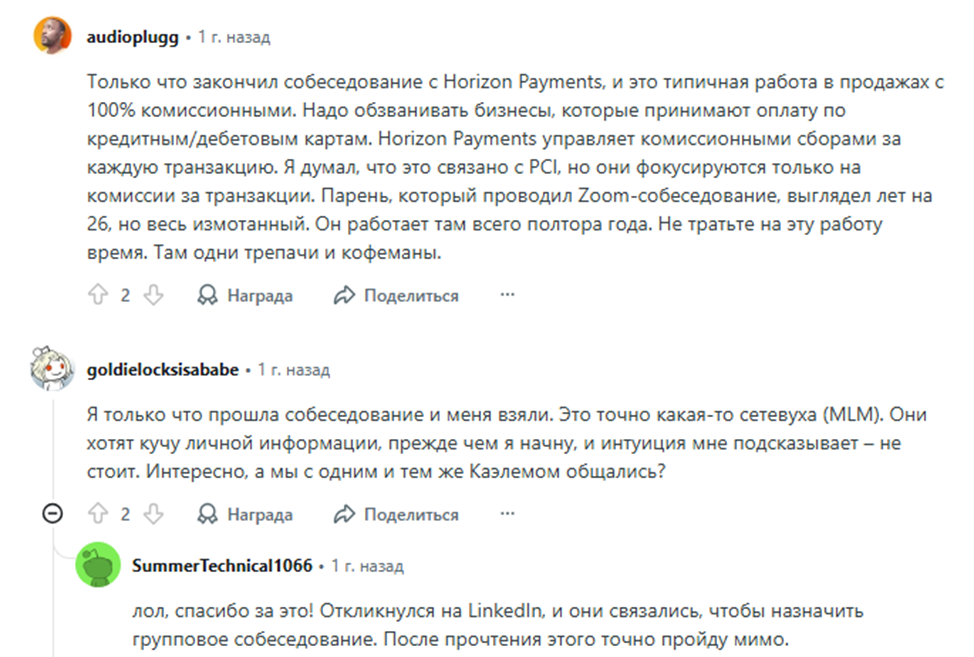The height and width of the screenshot is (657, 974).
Task: Click goldielocksisababe's avatar picture
Action: point(52,370)
